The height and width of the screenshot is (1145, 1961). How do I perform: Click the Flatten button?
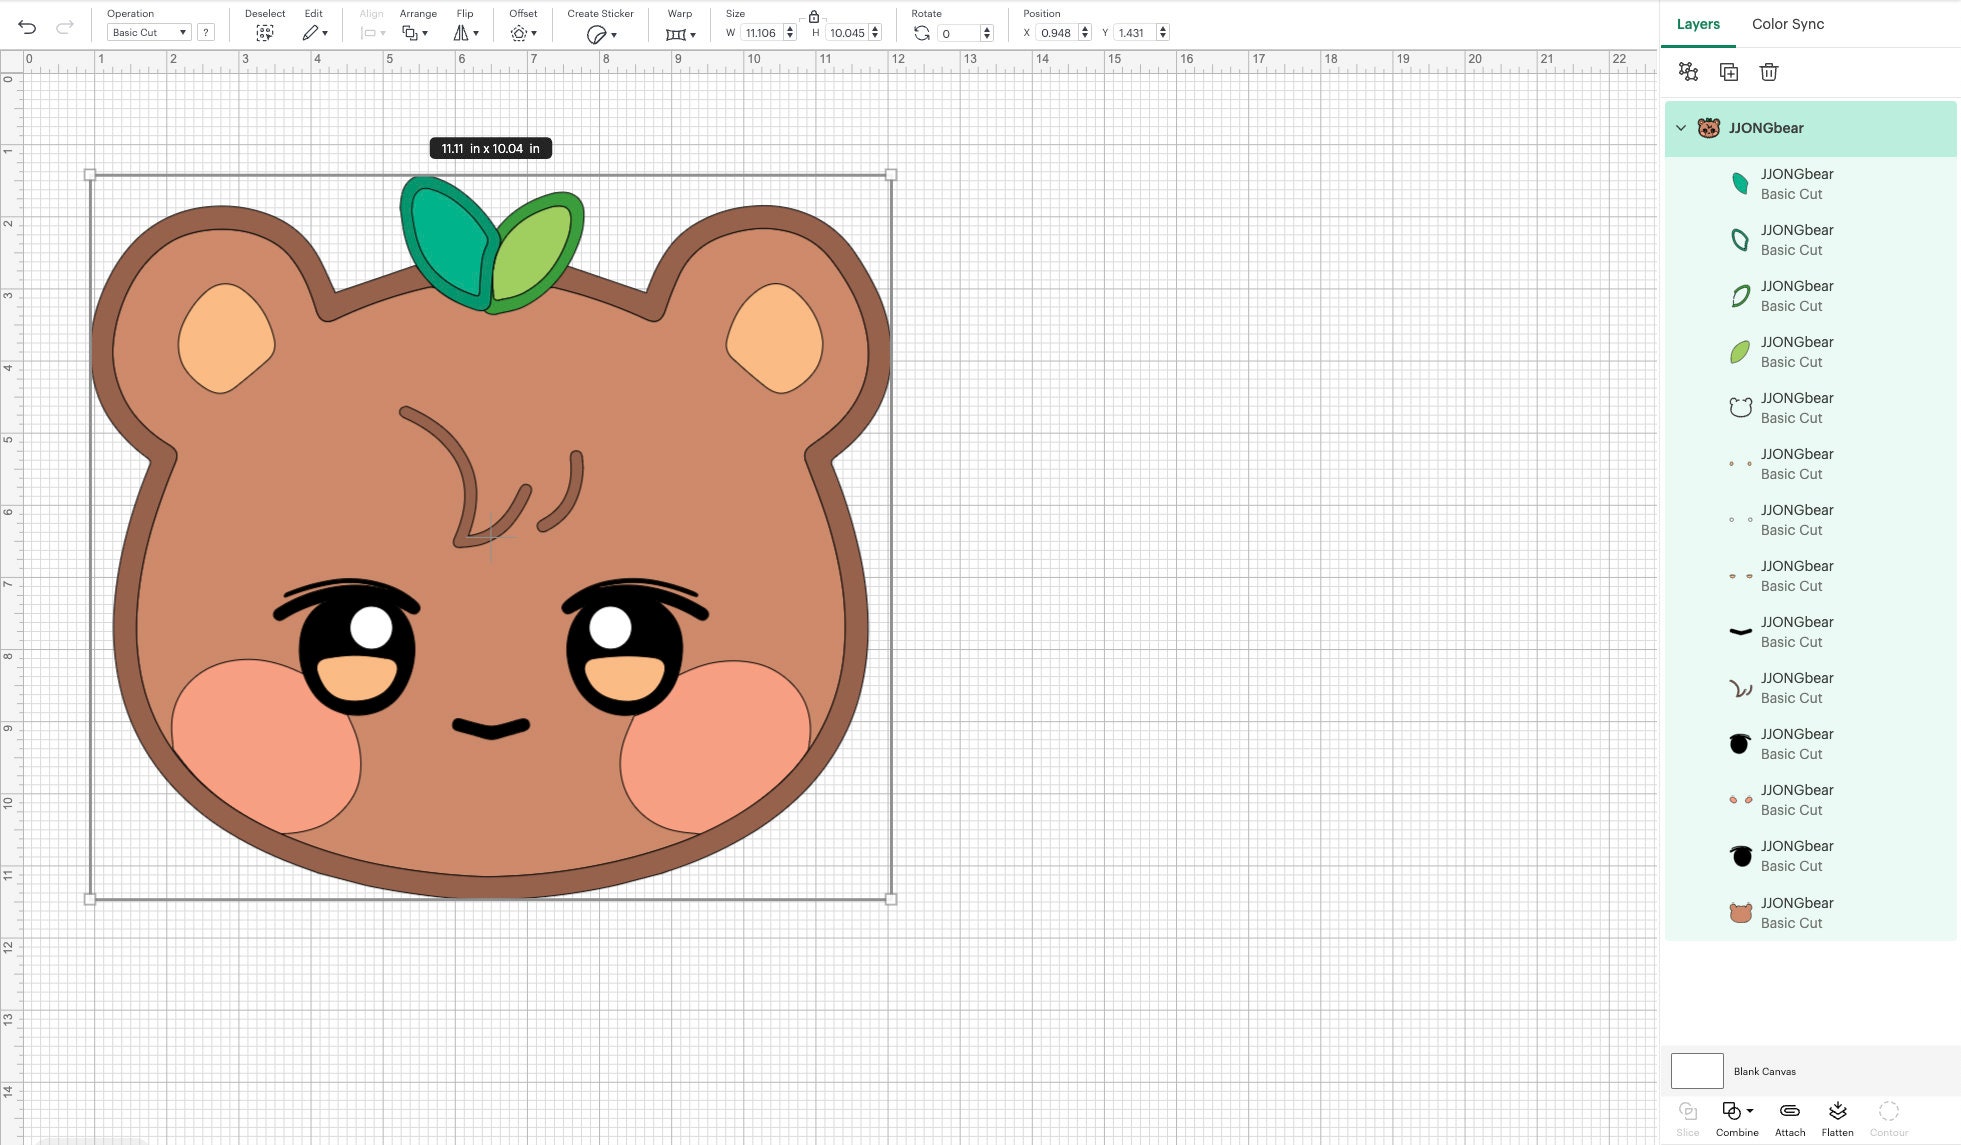(x=1837, y=1119)
